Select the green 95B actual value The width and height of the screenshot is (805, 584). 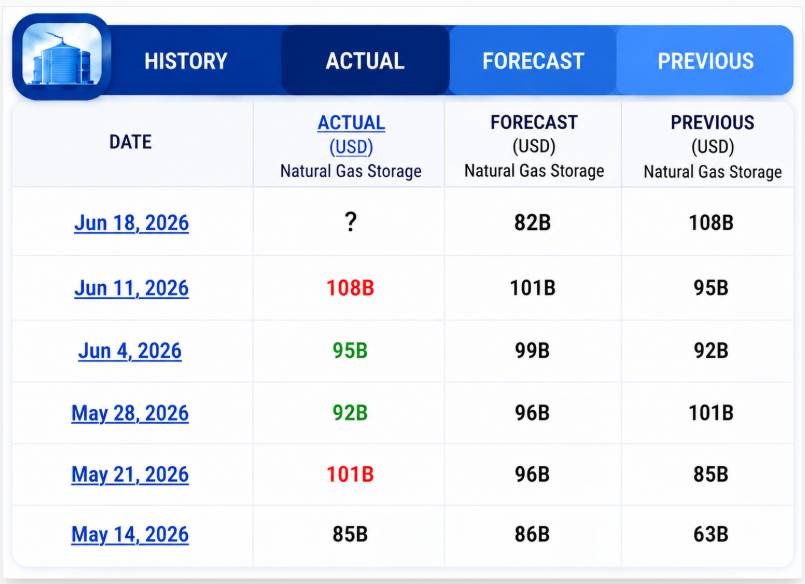coord(350,351)
